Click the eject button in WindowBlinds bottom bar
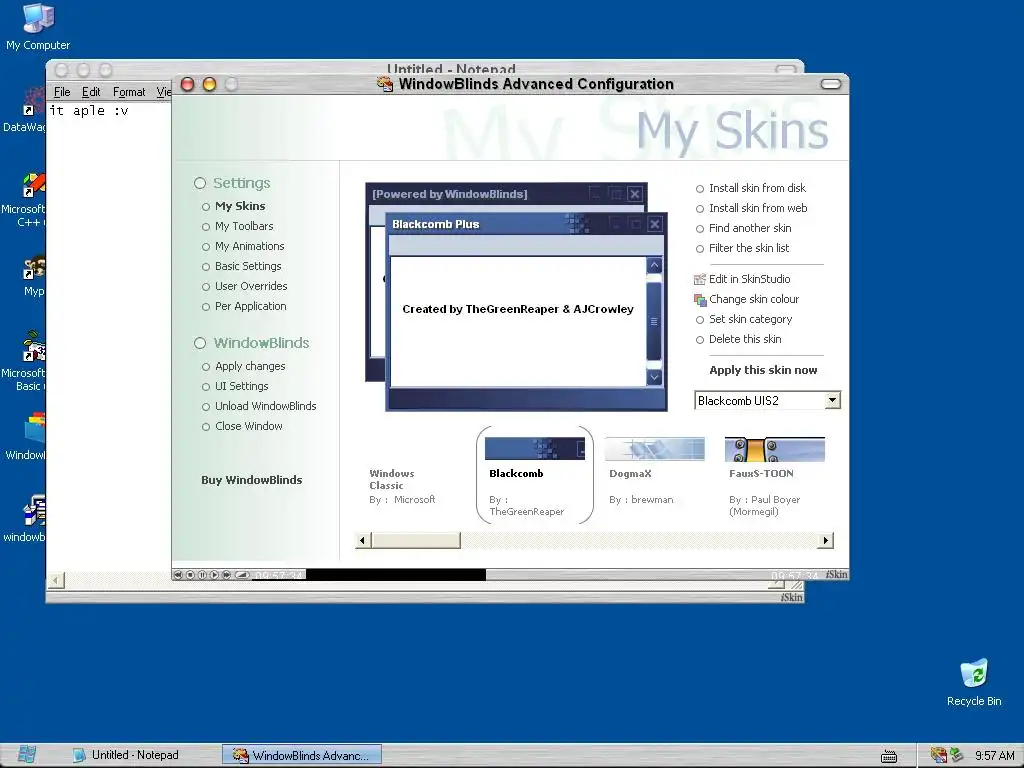The image size is (1024, 768). (x=242, y=575)
